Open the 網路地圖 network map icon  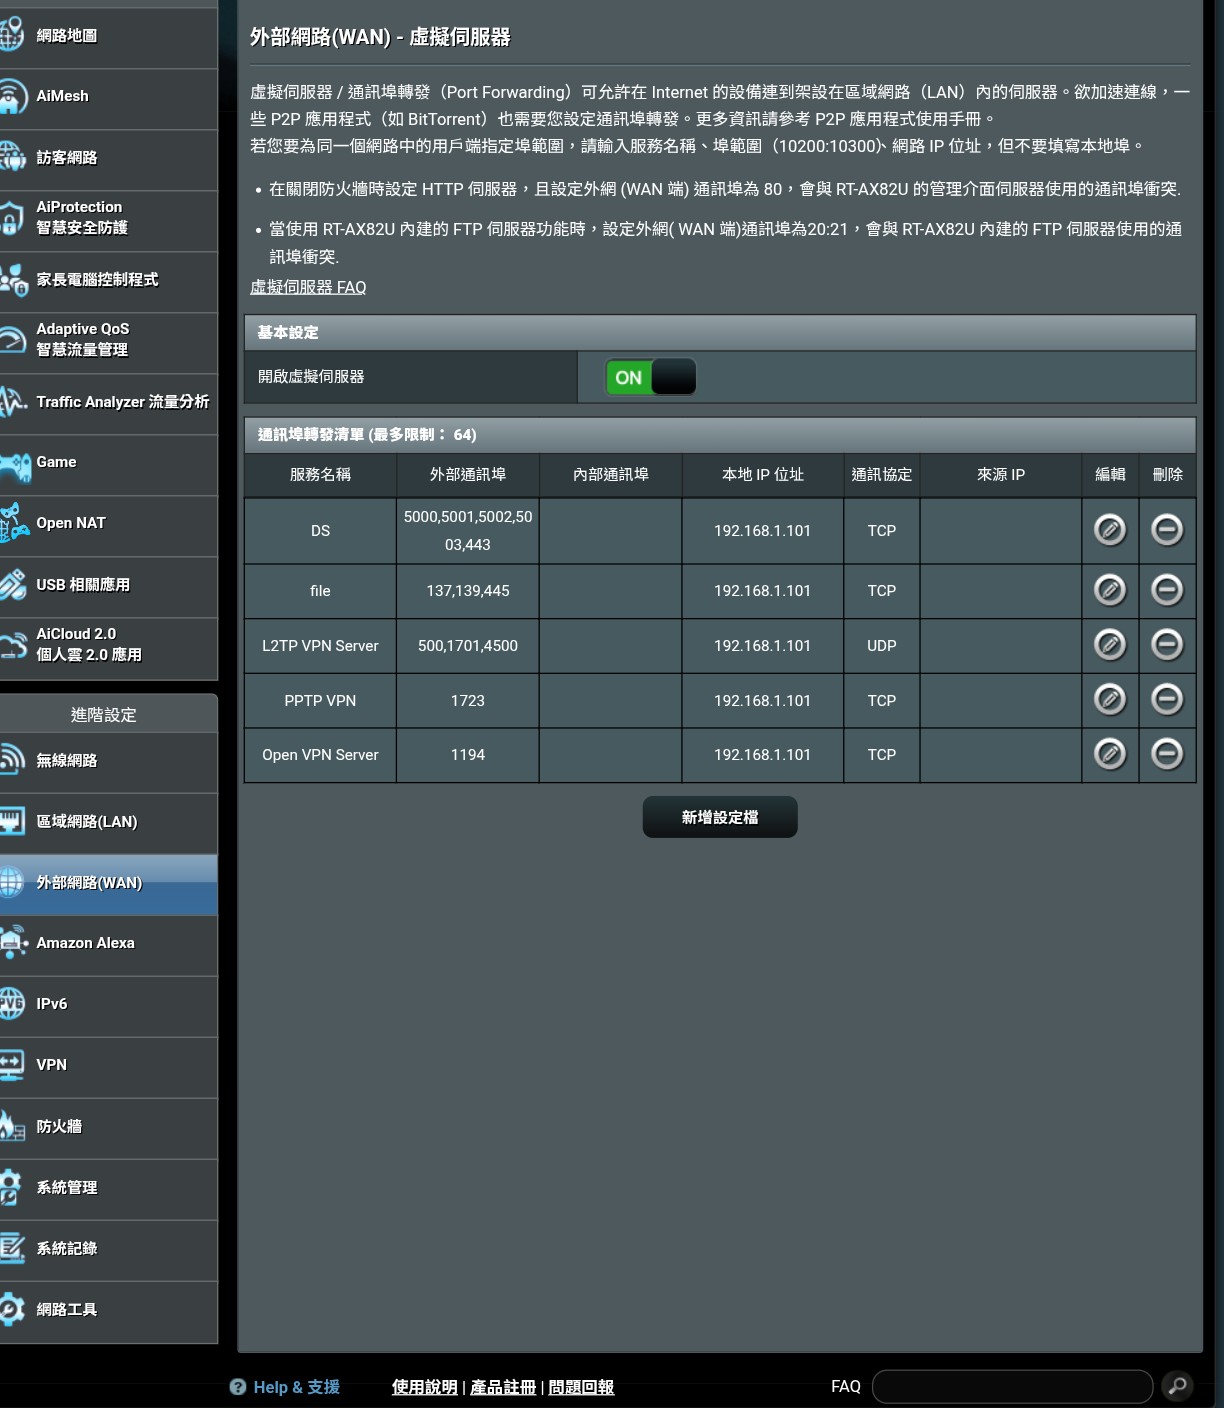point(13,35)
